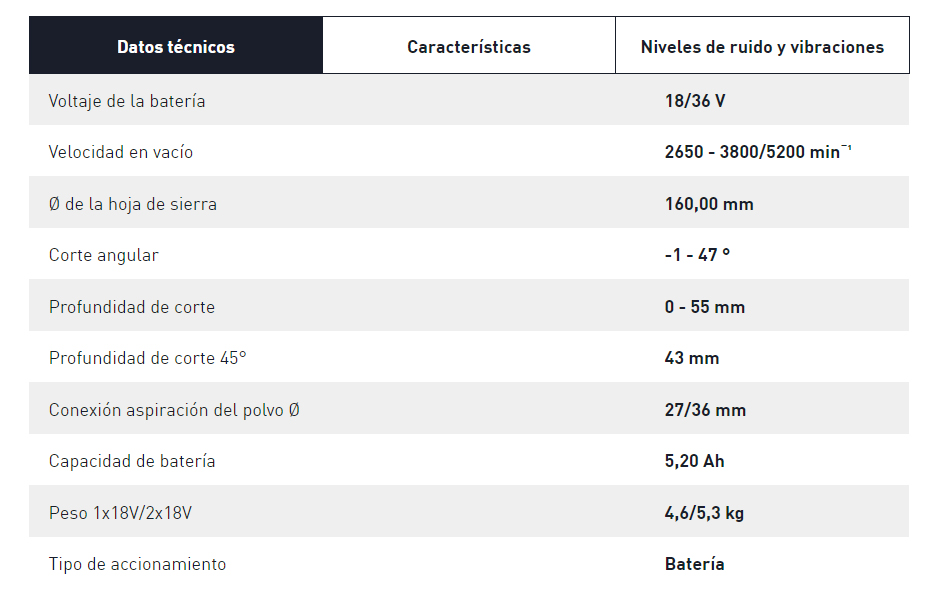Click the Ø de la hoja de sierra row
Image resolution: width=950 pixels, height=604 pixels.
(x=136, y=203)
